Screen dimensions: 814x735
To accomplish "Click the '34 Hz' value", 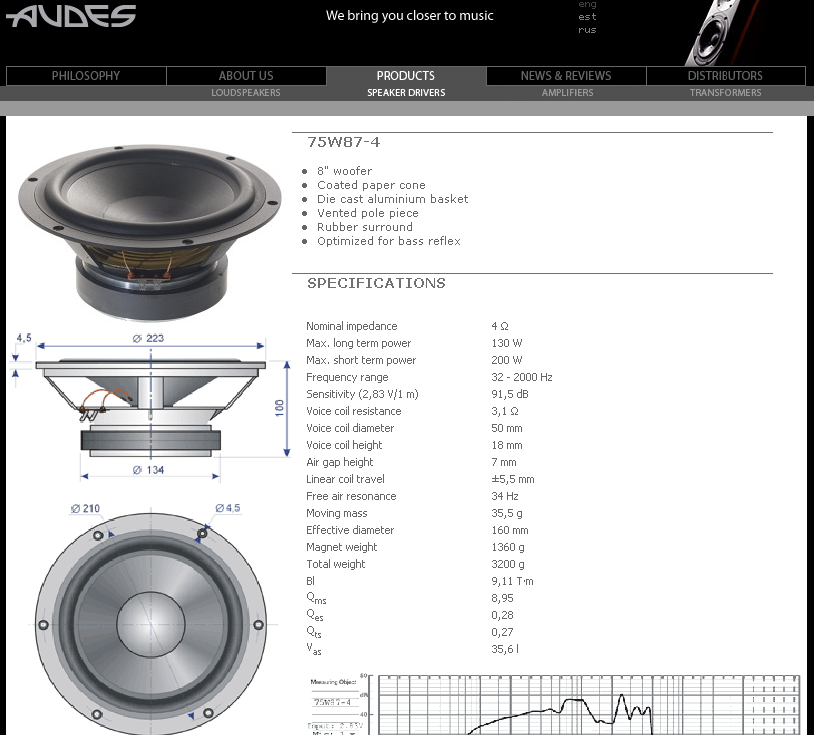I will pyautogui.click(x=505, y=496).
